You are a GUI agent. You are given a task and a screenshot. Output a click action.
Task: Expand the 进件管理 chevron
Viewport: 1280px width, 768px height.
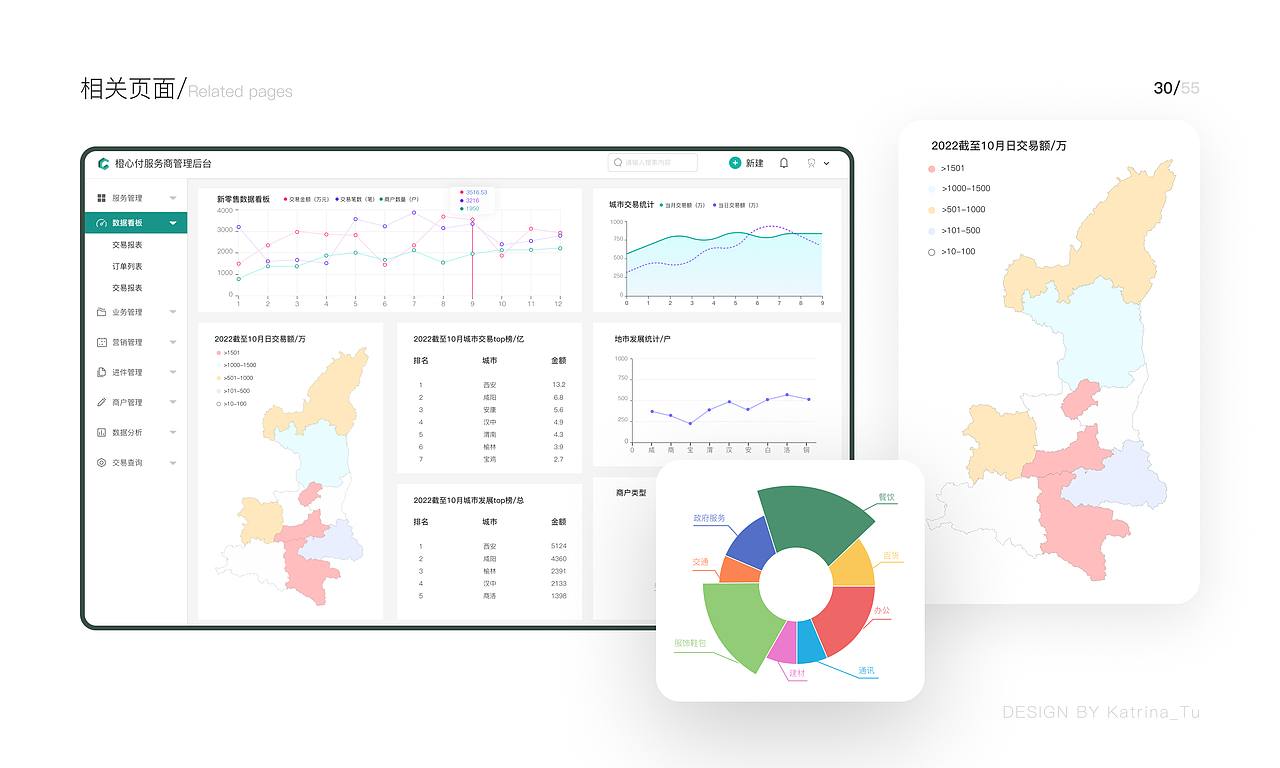[x=173, y=372]
